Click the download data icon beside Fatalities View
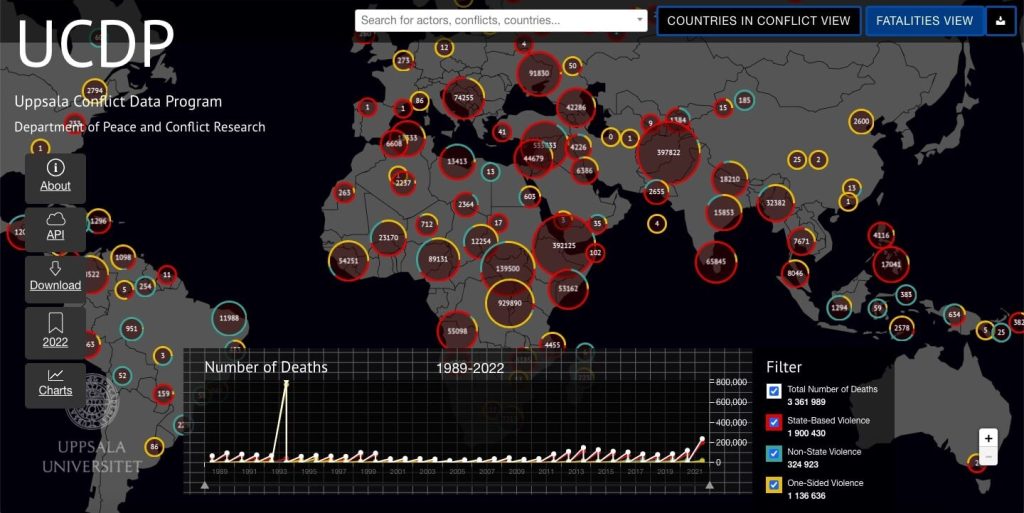 tap(1000, 21)
